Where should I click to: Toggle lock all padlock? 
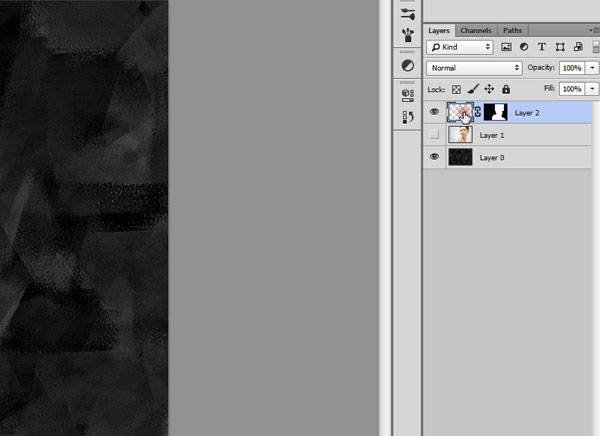pos(505,89)
